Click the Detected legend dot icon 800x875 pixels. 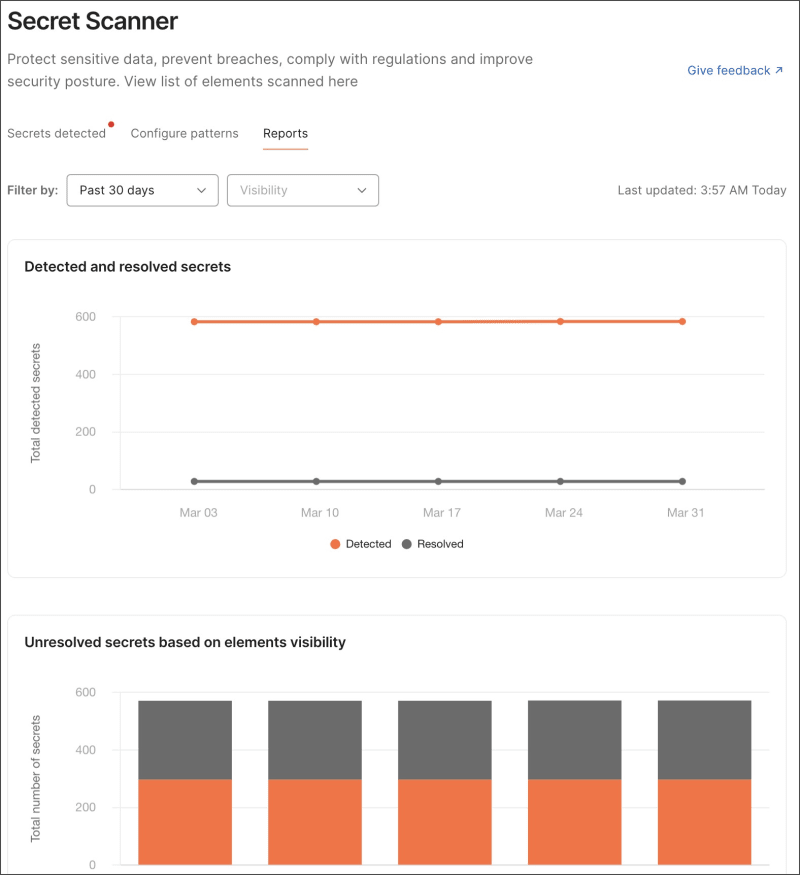point(335,544)
